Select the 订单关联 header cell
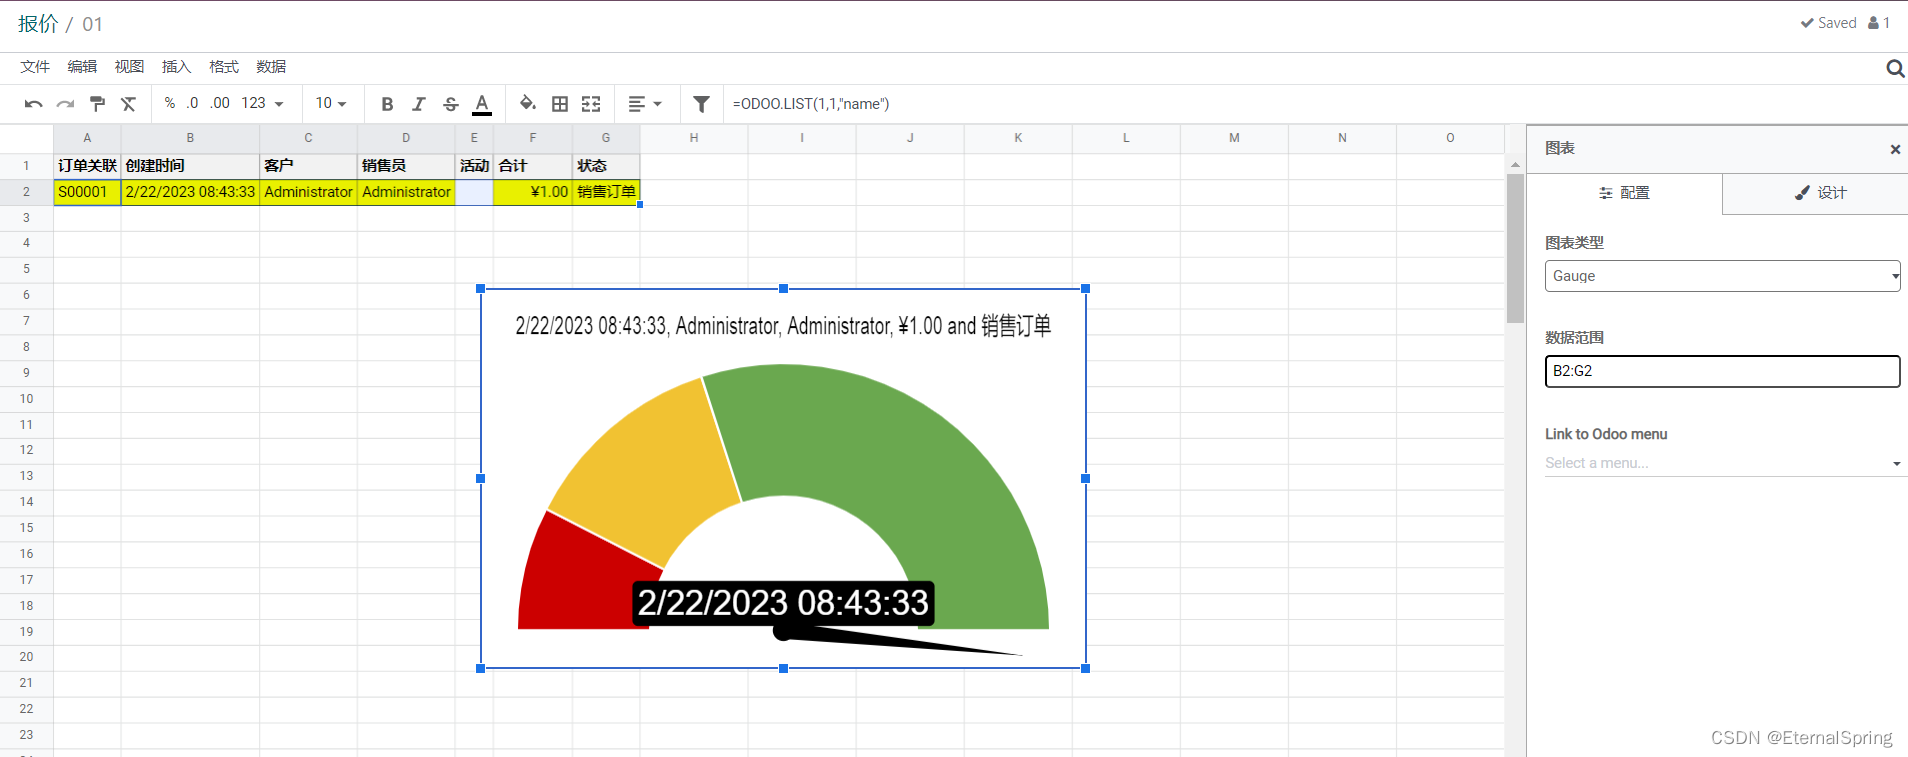The width and height of the screenshot is (1908, 757). pyautogui.click(x=87, y=166)
